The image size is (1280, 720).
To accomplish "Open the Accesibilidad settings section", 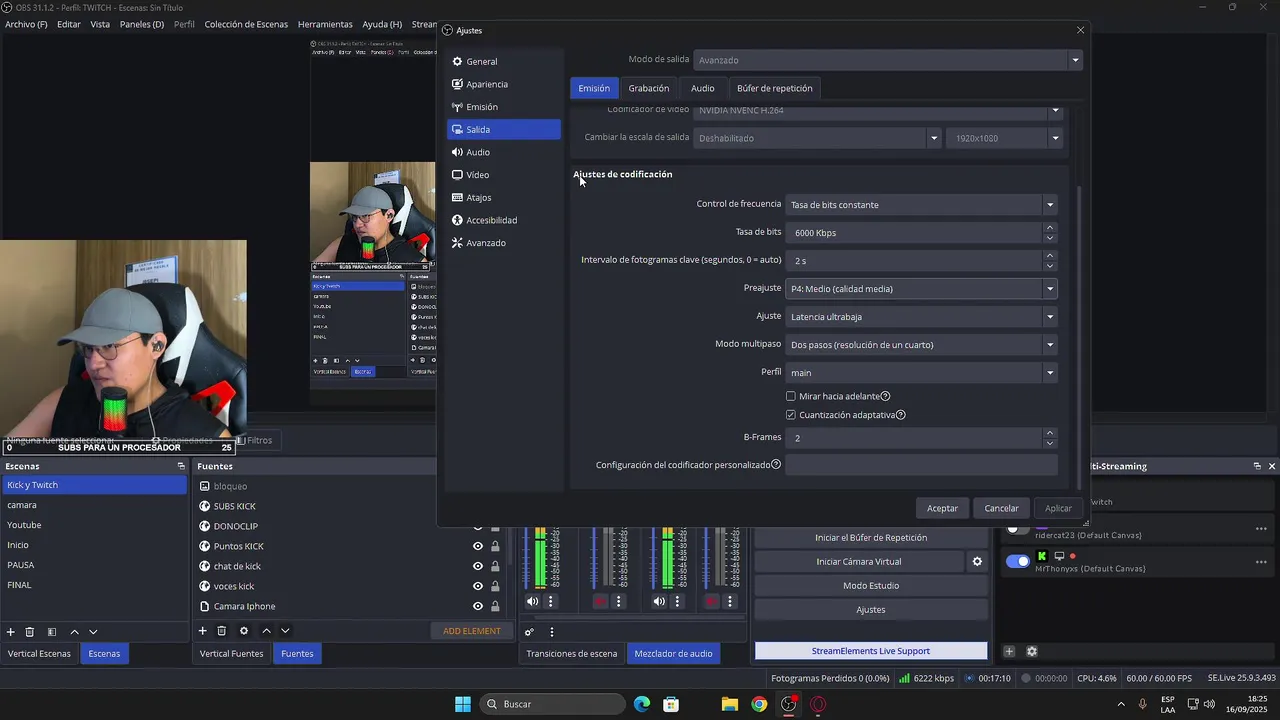I will (504, 220).
